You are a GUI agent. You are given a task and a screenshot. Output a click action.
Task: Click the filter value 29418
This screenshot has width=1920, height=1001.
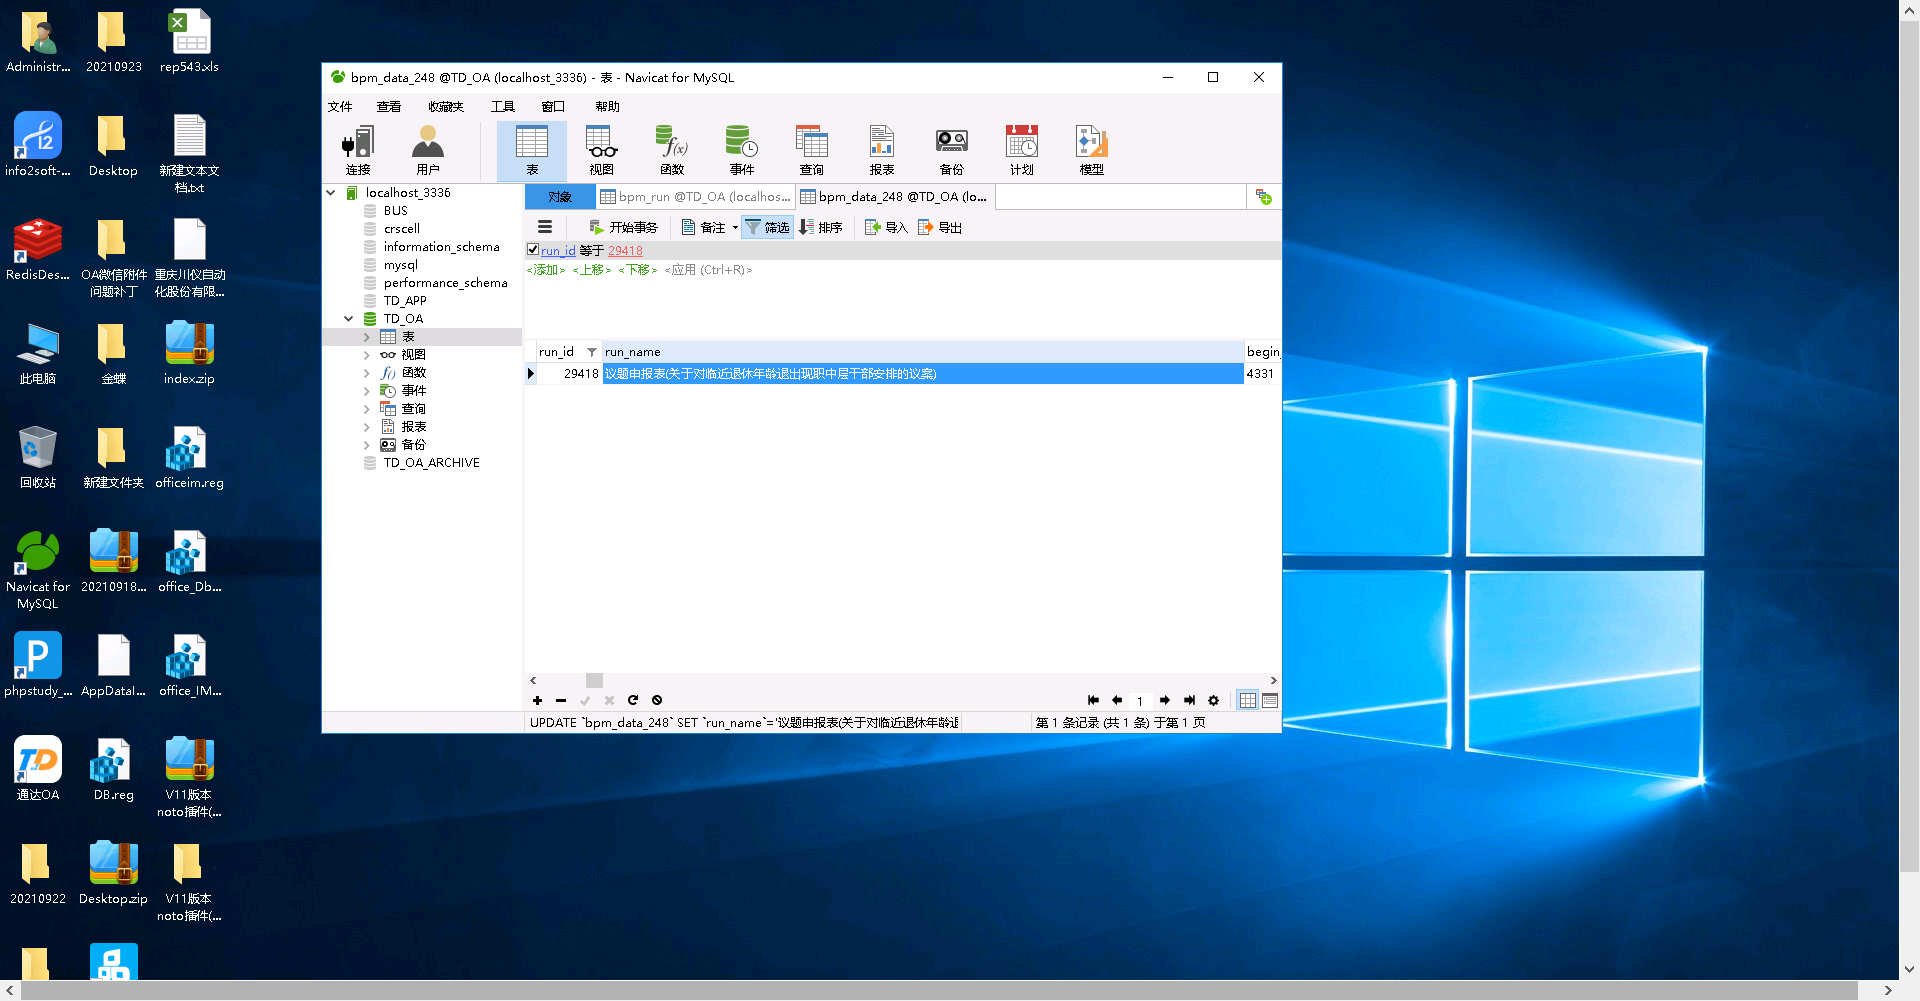click(625, 251)
